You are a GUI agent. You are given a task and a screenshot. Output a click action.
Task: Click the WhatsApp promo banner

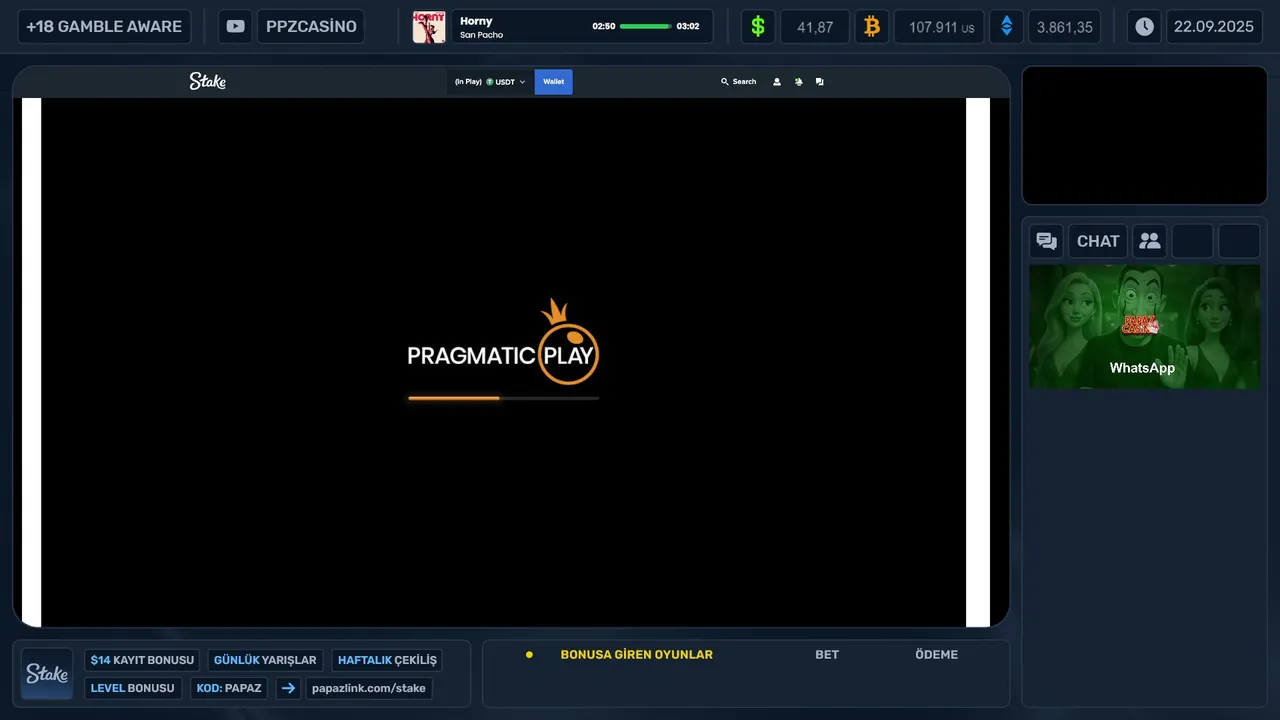(1144, 326)
